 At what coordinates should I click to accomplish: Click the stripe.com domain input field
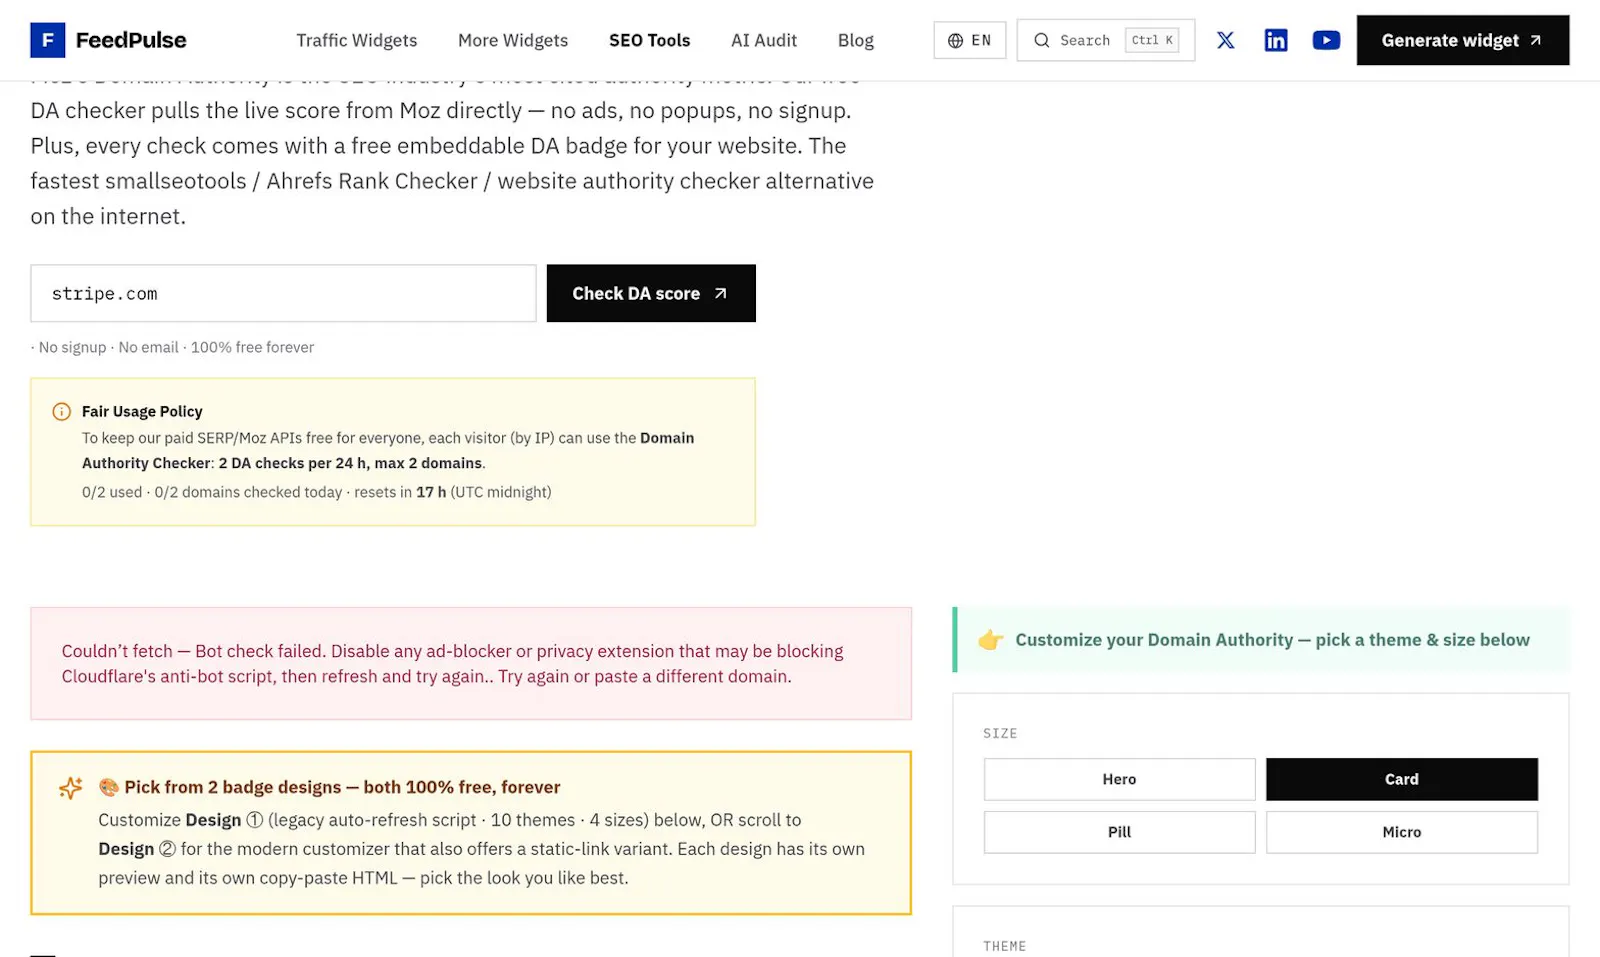click(x=283, y=293)
